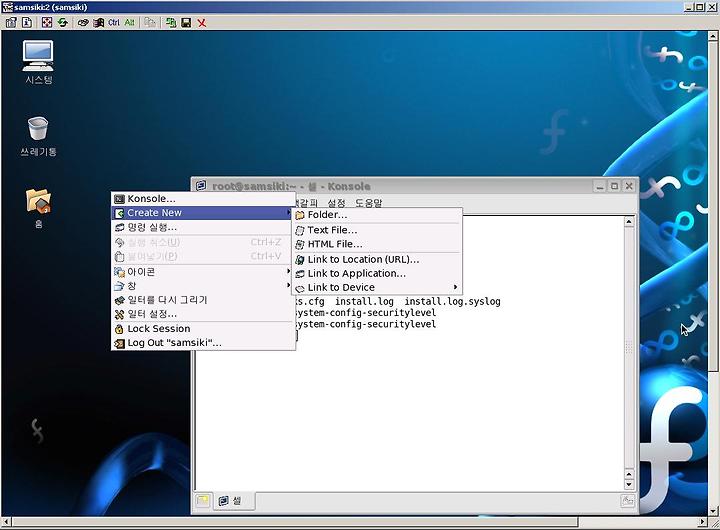This screenshot has height=530, width=720.
Task: Open 설정 menu in Konsole
Action: (x=337, y=203)
